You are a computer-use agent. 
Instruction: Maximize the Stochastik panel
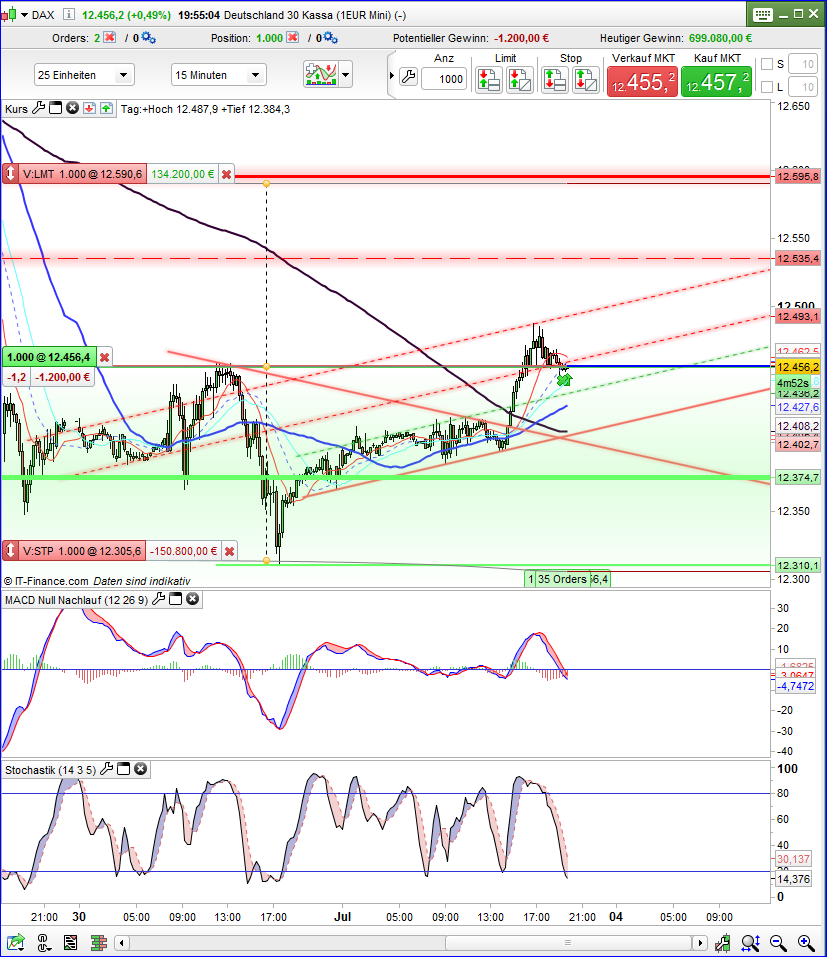point(124,769)
